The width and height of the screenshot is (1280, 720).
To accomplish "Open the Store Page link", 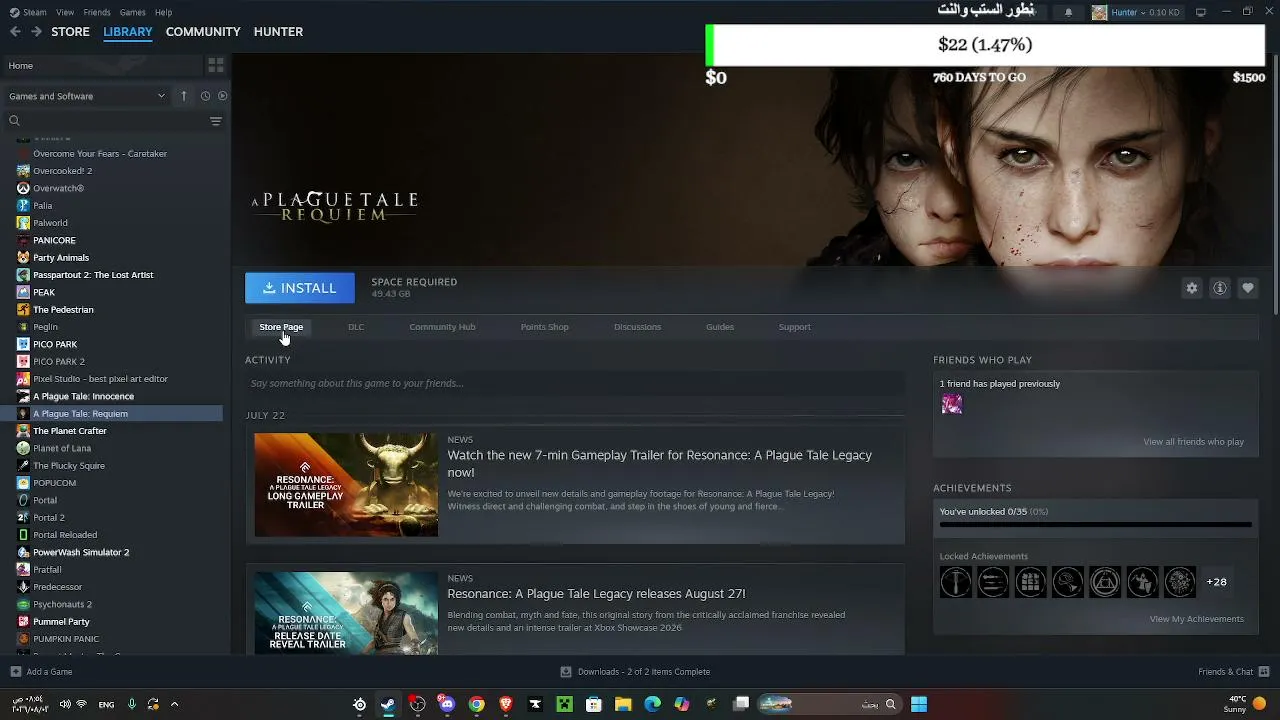I will click(x=281, y=327).
